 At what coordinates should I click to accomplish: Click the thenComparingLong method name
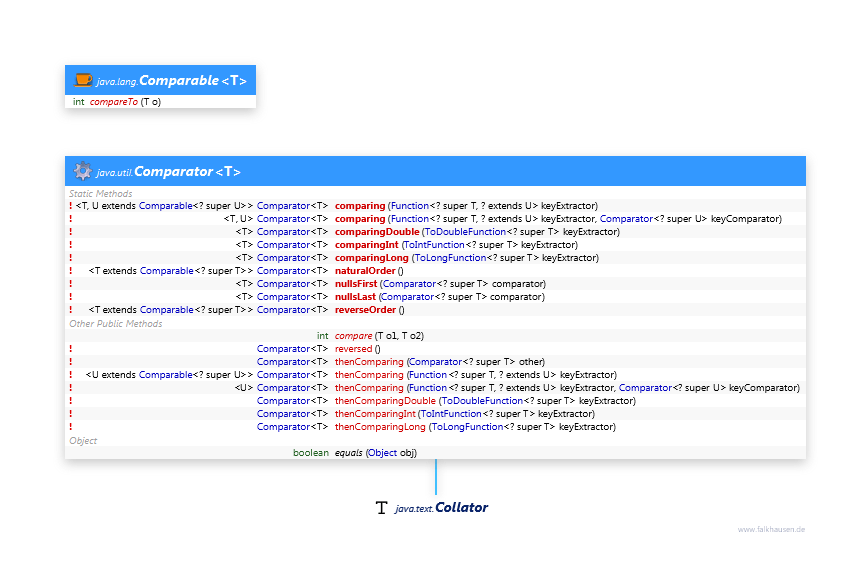pos(380,427)
